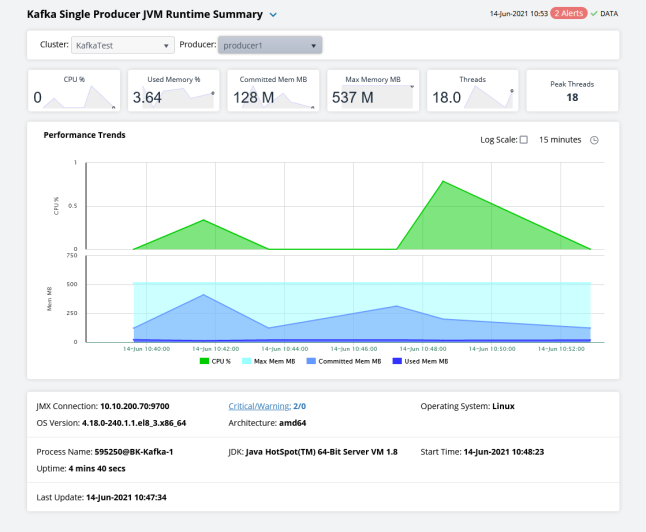Viewport: 646px width, 532px height.
Task: Toggle Committed Mem MB legend swatch
Action: pyautogui.click(x=311, y=361)
